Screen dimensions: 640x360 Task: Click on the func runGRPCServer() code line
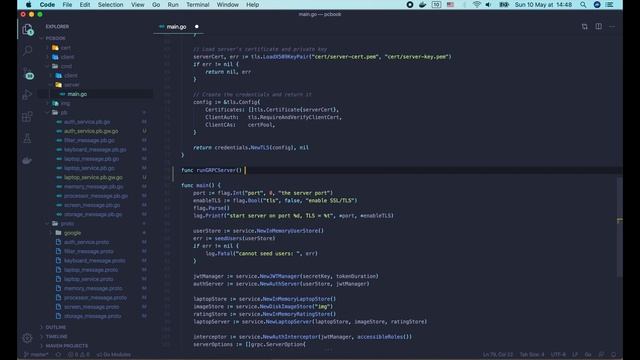point(212,170)
